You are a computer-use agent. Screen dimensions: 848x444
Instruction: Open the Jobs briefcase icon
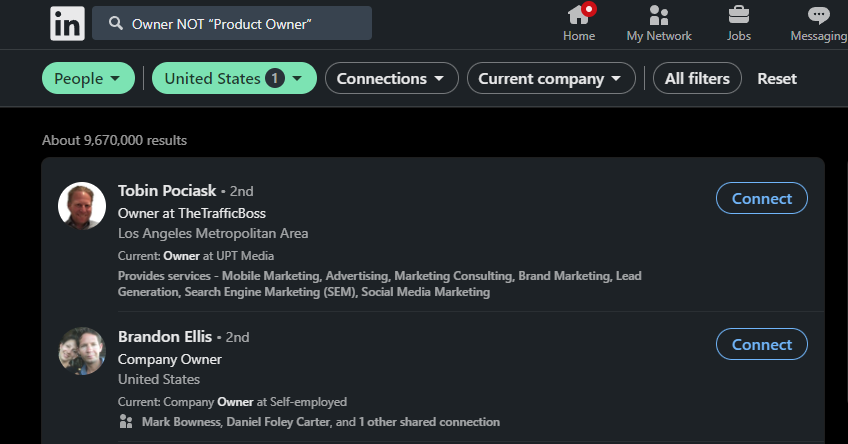click(x=738, y=15)
